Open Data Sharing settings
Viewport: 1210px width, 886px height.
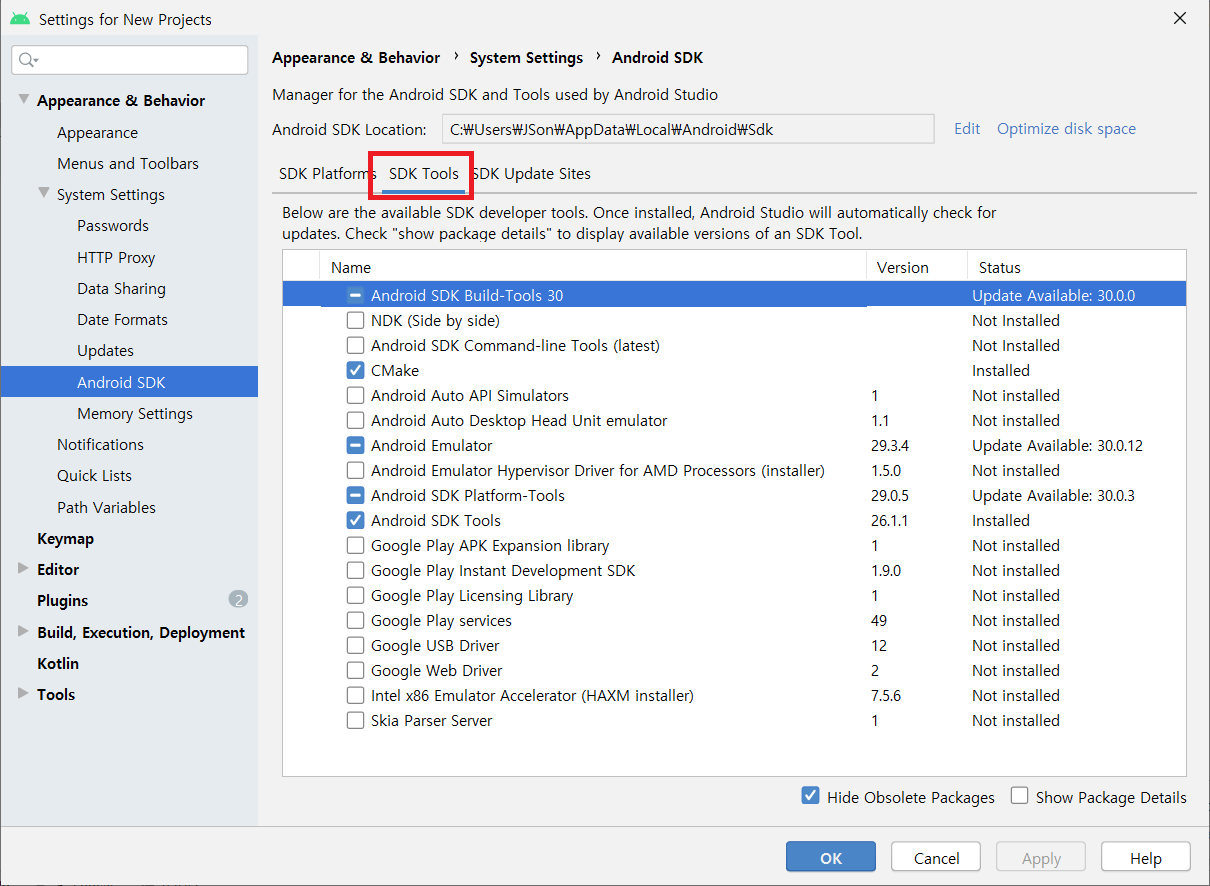(121, 288)
